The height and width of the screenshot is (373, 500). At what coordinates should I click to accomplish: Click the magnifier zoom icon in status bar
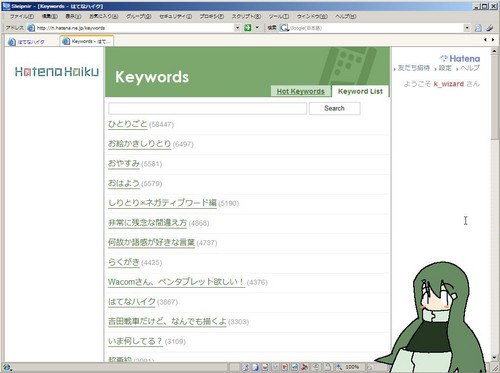339,367
